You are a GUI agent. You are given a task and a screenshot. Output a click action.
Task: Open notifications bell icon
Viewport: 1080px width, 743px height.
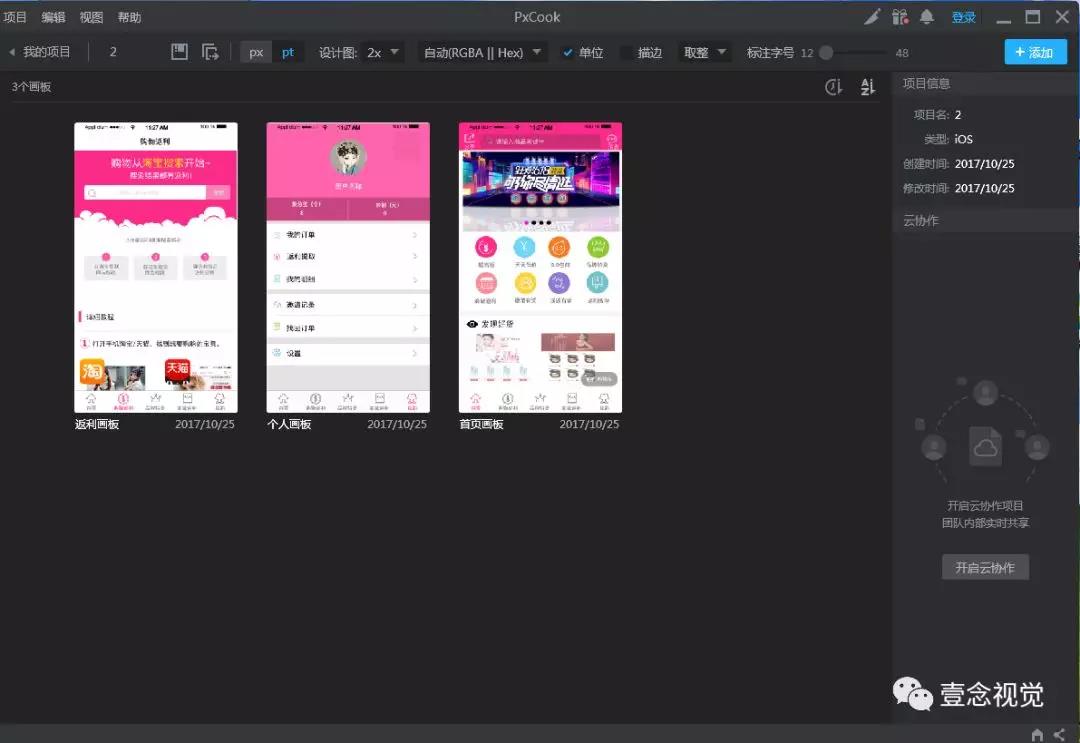click(x=927, y=17)
